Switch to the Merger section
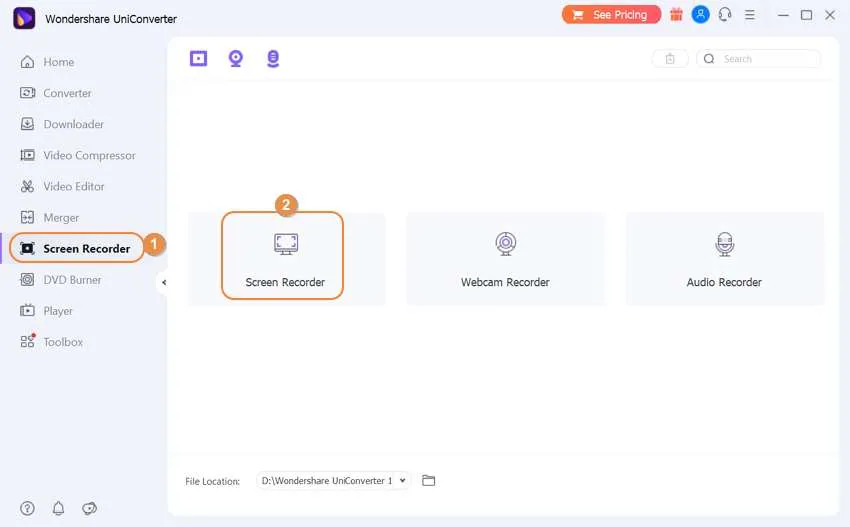Viewport: 850px width, 527px height. click(x=49, y=217)
